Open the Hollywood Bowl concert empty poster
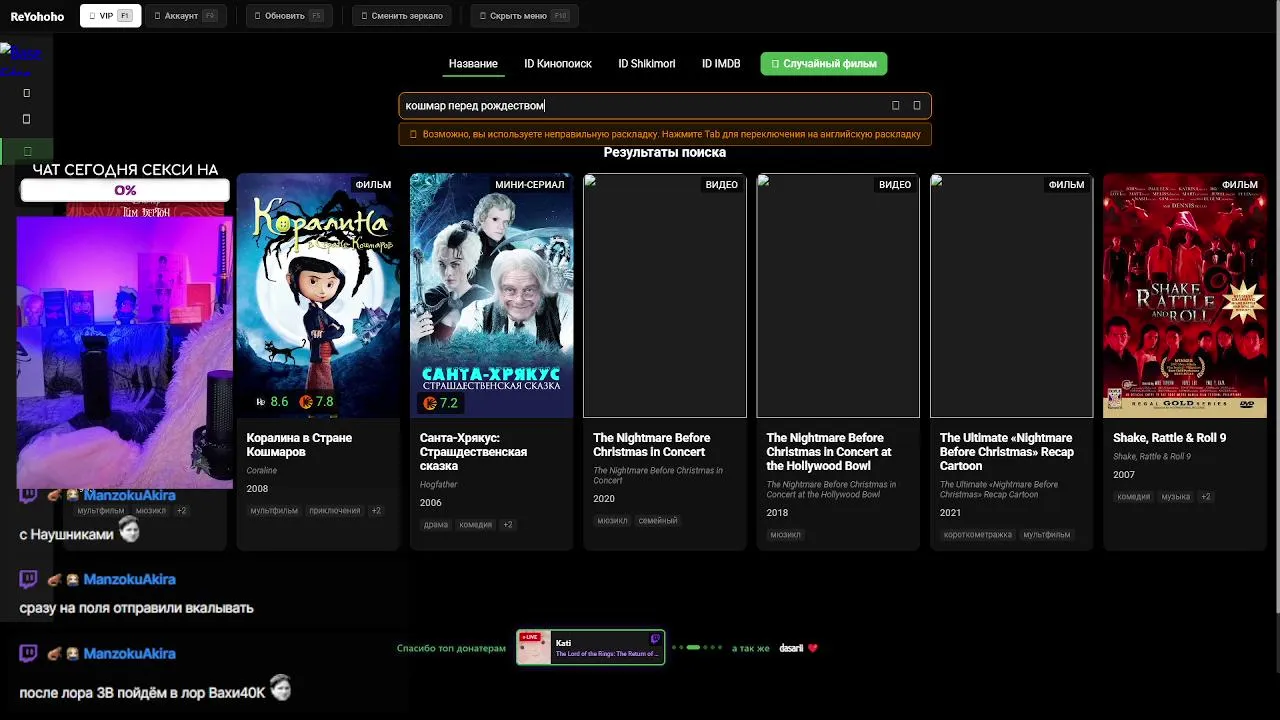1280x720 pixels. pos(838,295)
